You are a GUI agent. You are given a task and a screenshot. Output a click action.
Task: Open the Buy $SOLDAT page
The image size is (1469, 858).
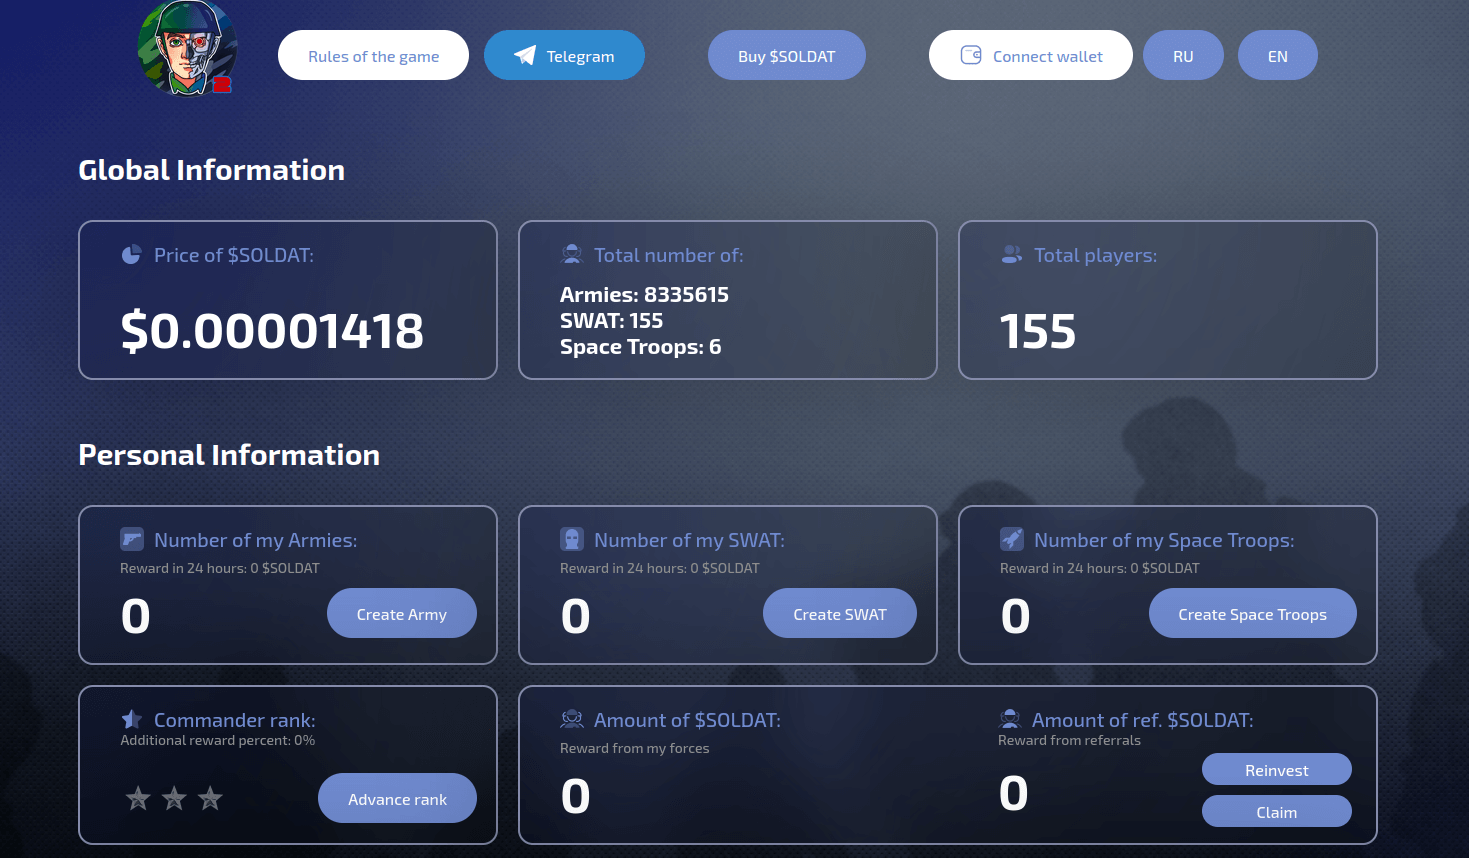click(787, 55)
